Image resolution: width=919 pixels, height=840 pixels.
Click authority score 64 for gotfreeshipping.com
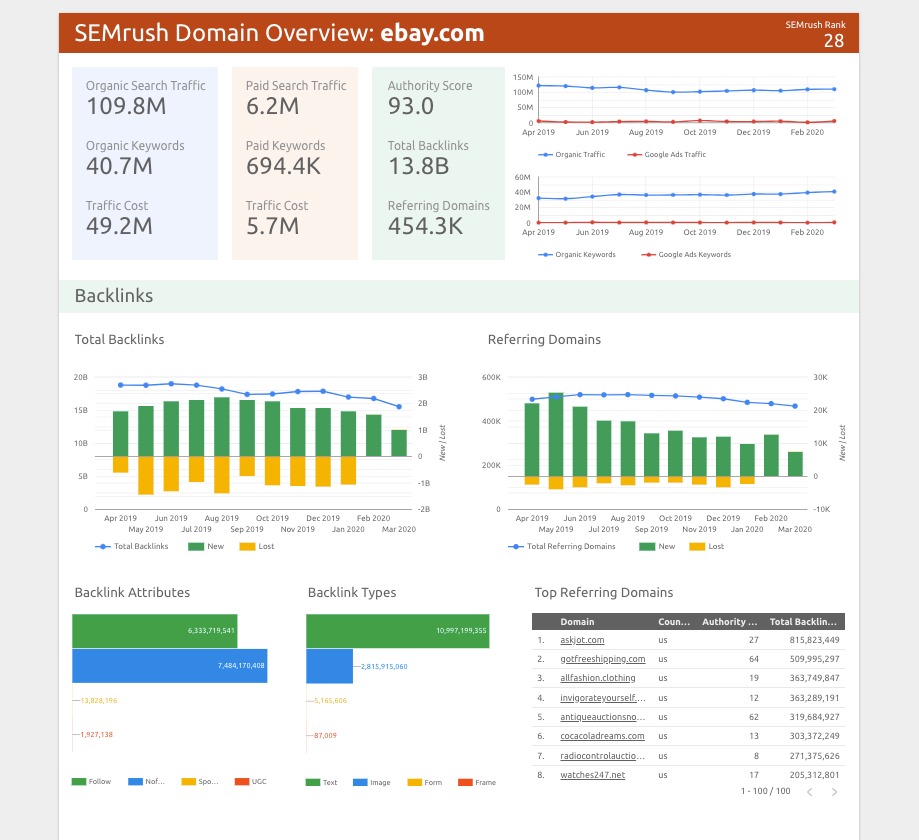[x=754, y=659]
